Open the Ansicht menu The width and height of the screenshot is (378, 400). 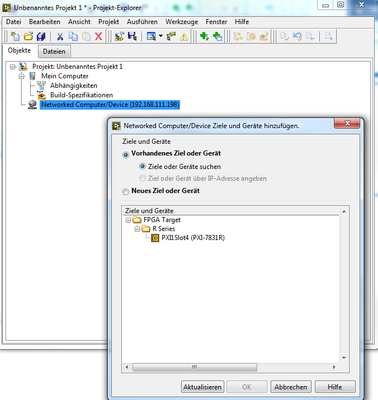pos(79,22)
